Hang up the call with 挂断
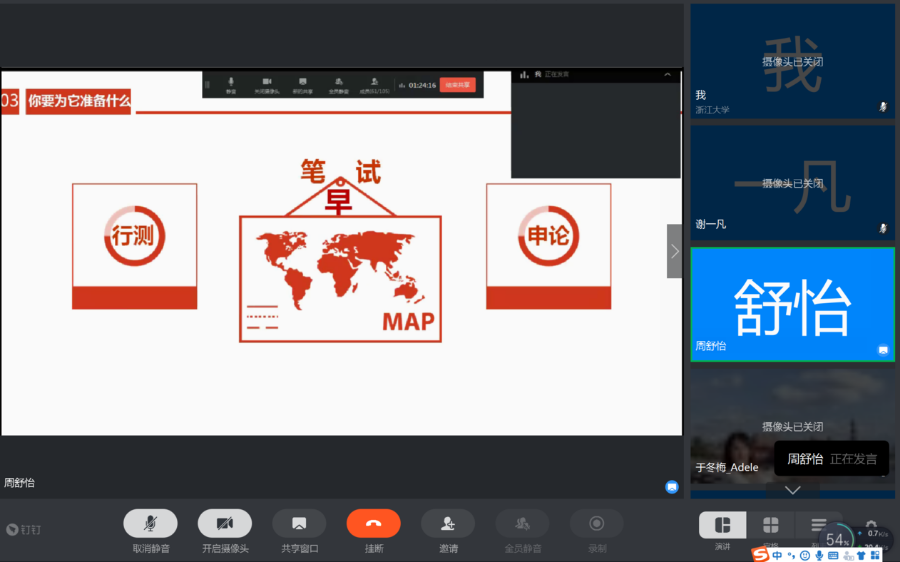This screenshot has height=562, width=900. coord(373,523)
